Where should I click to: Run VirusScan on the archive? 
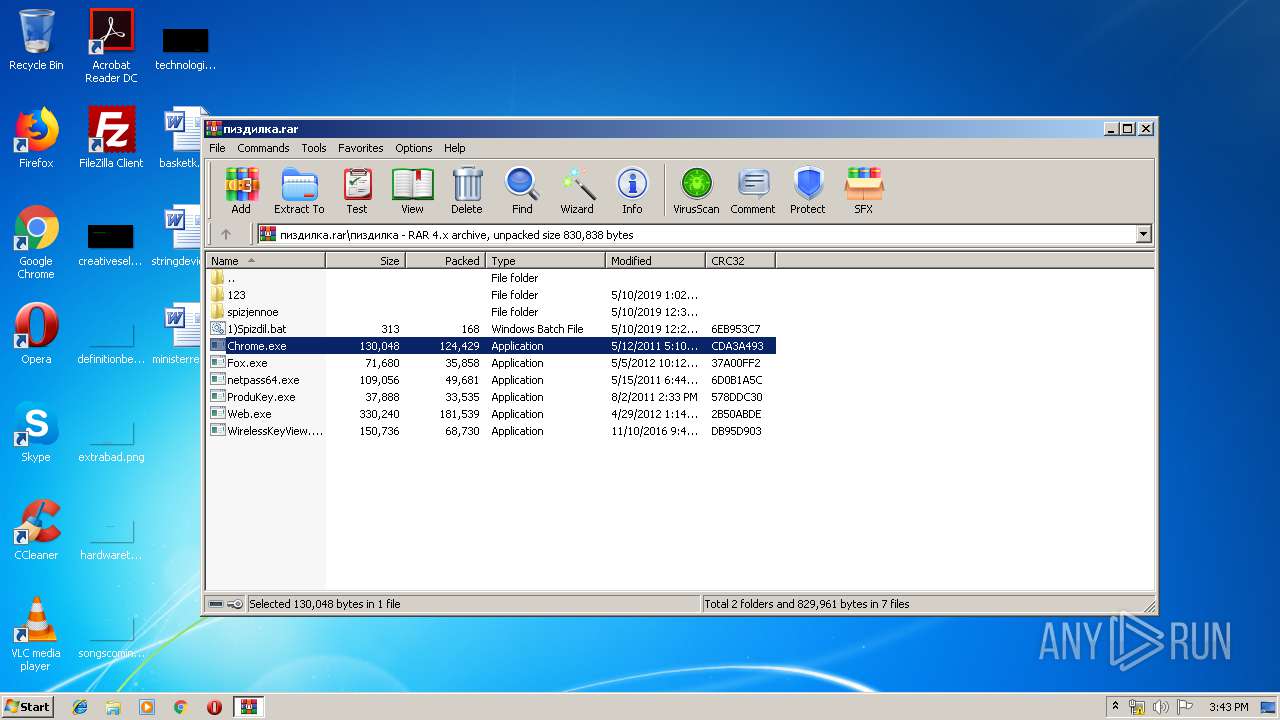tap(696, 190)
